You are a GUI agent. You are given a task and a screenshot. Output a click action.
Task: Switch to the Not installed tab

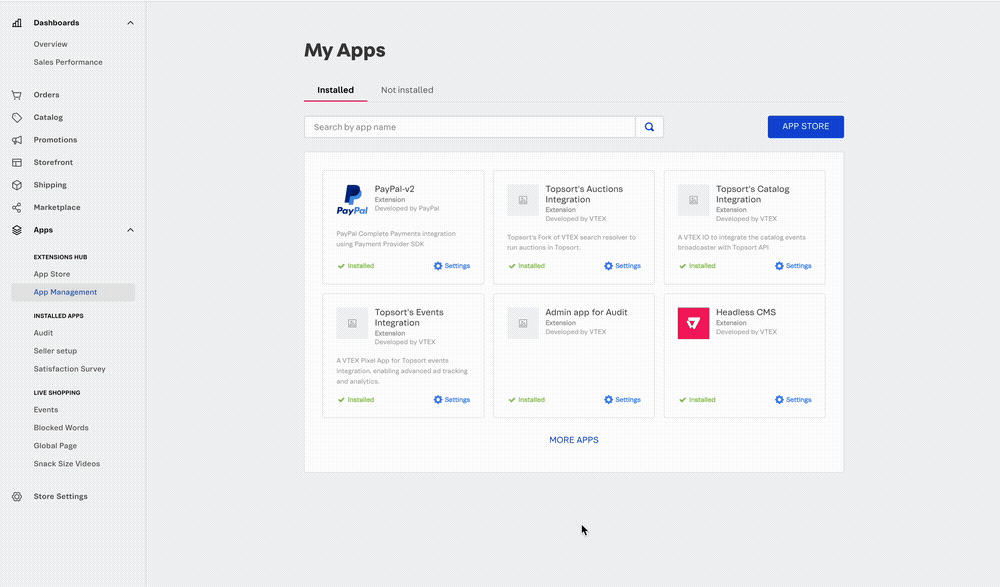coord(406,89)
